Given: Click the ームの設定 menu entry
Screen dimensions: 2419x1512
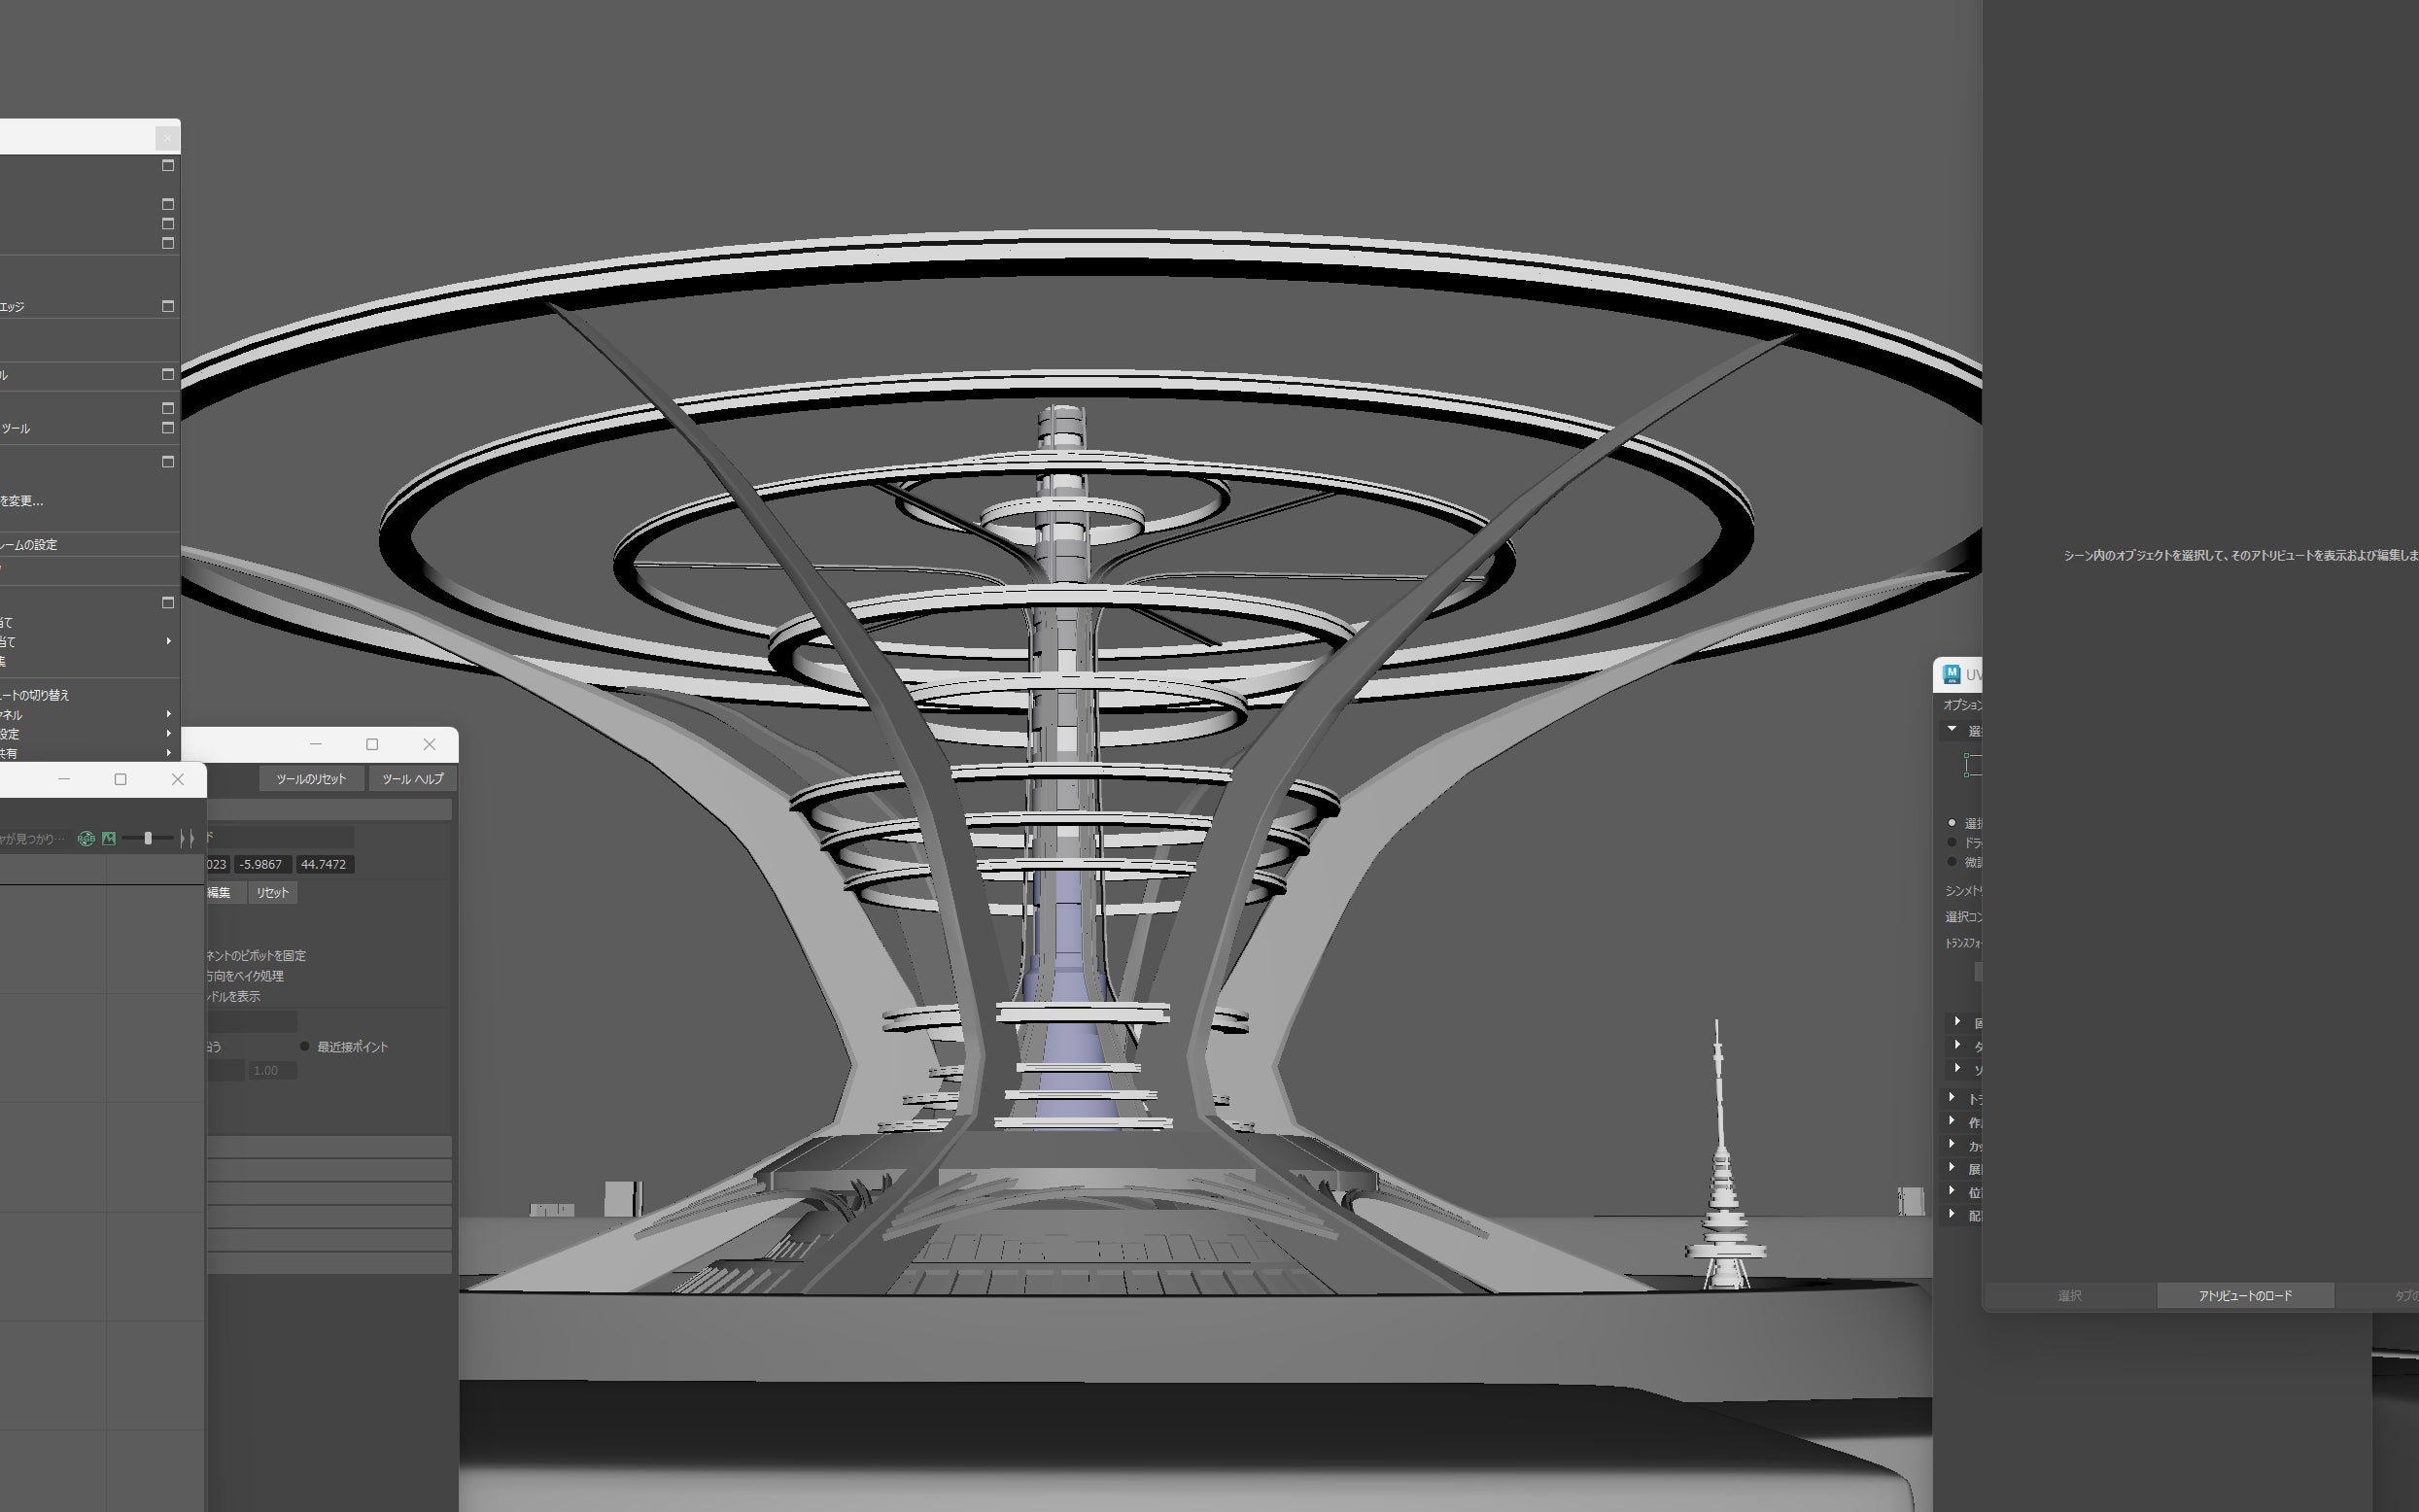Looking at the screenshot, I should tap(30, 544).
